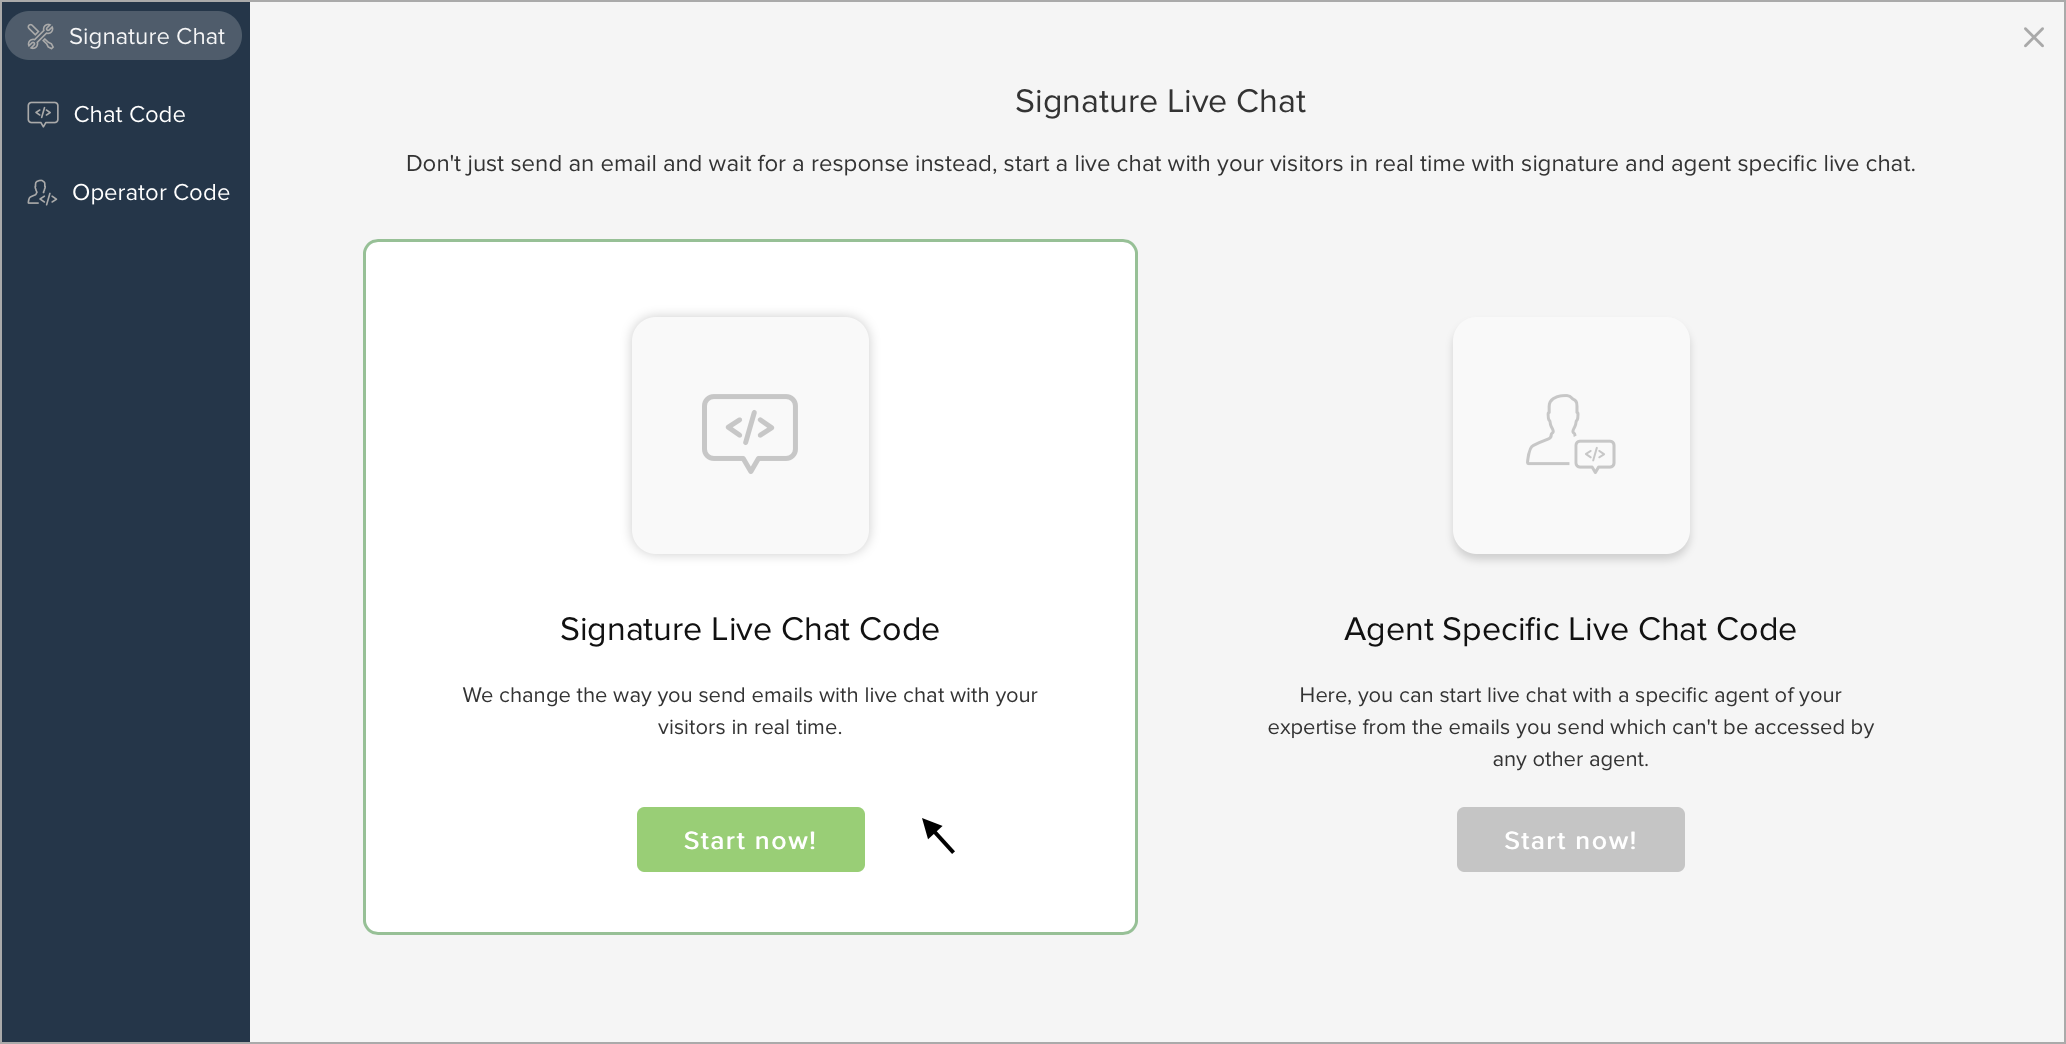
Task: Click the large code speech-bubble icon tile
Action: [750, 435]
